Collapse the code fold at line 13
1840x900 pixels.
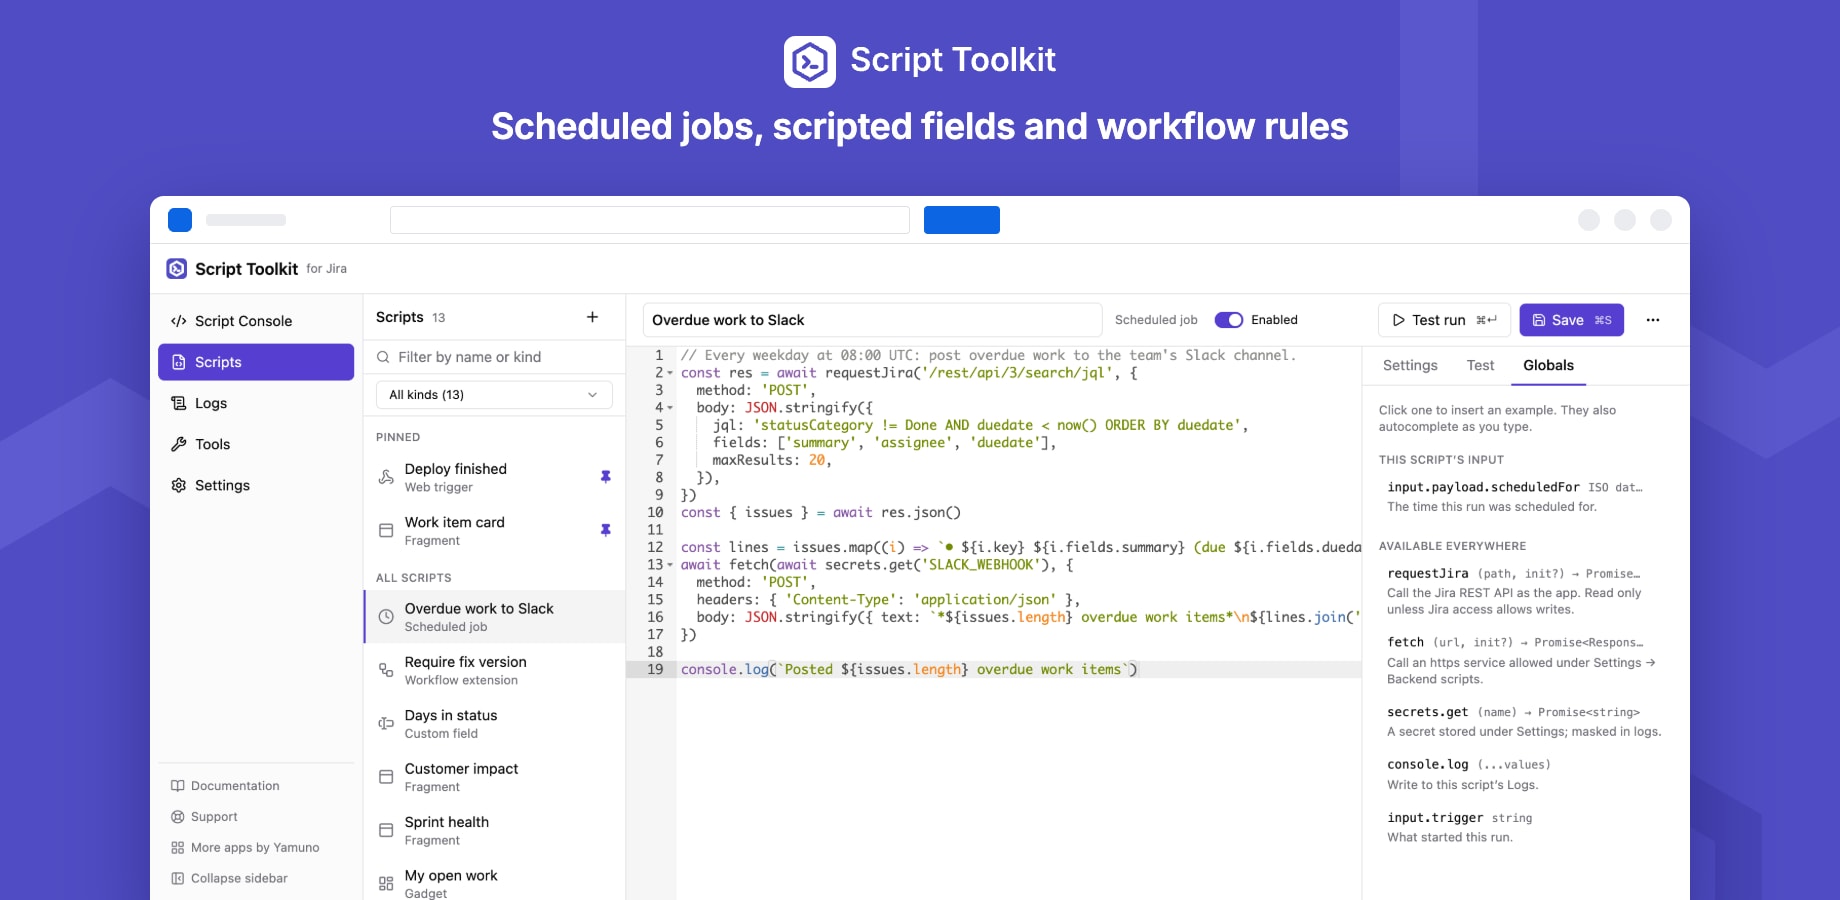[x=670, y=565]
